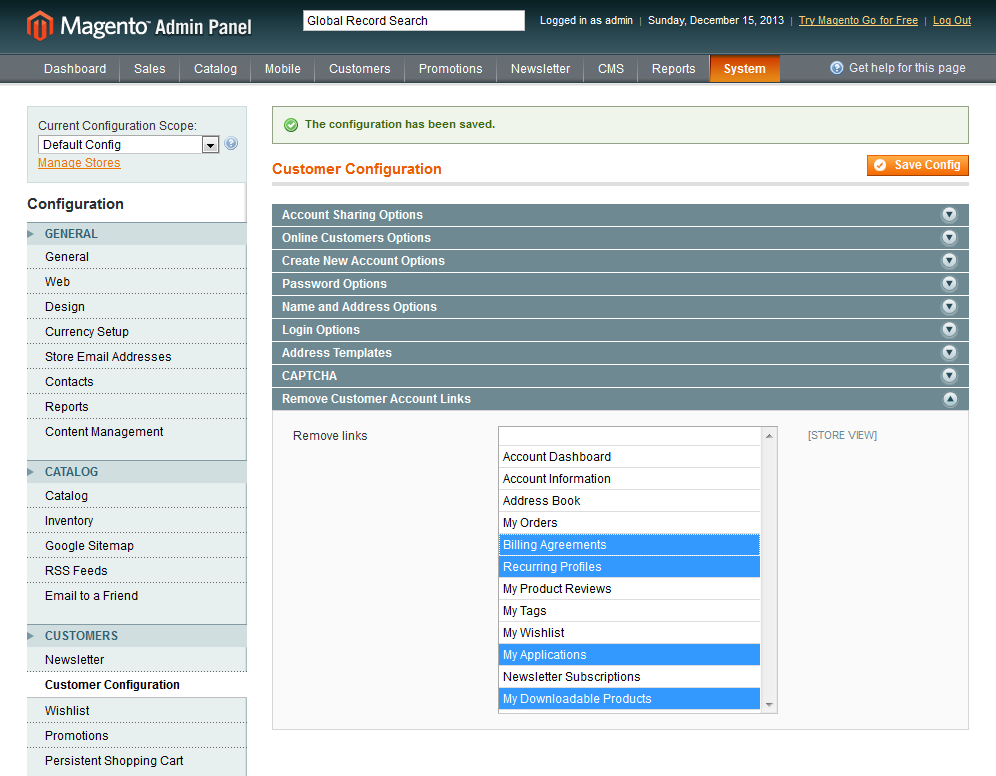Select My Product Reviews in the Remove links list
The image size is (996, 776).
click(x=629, y=589)
